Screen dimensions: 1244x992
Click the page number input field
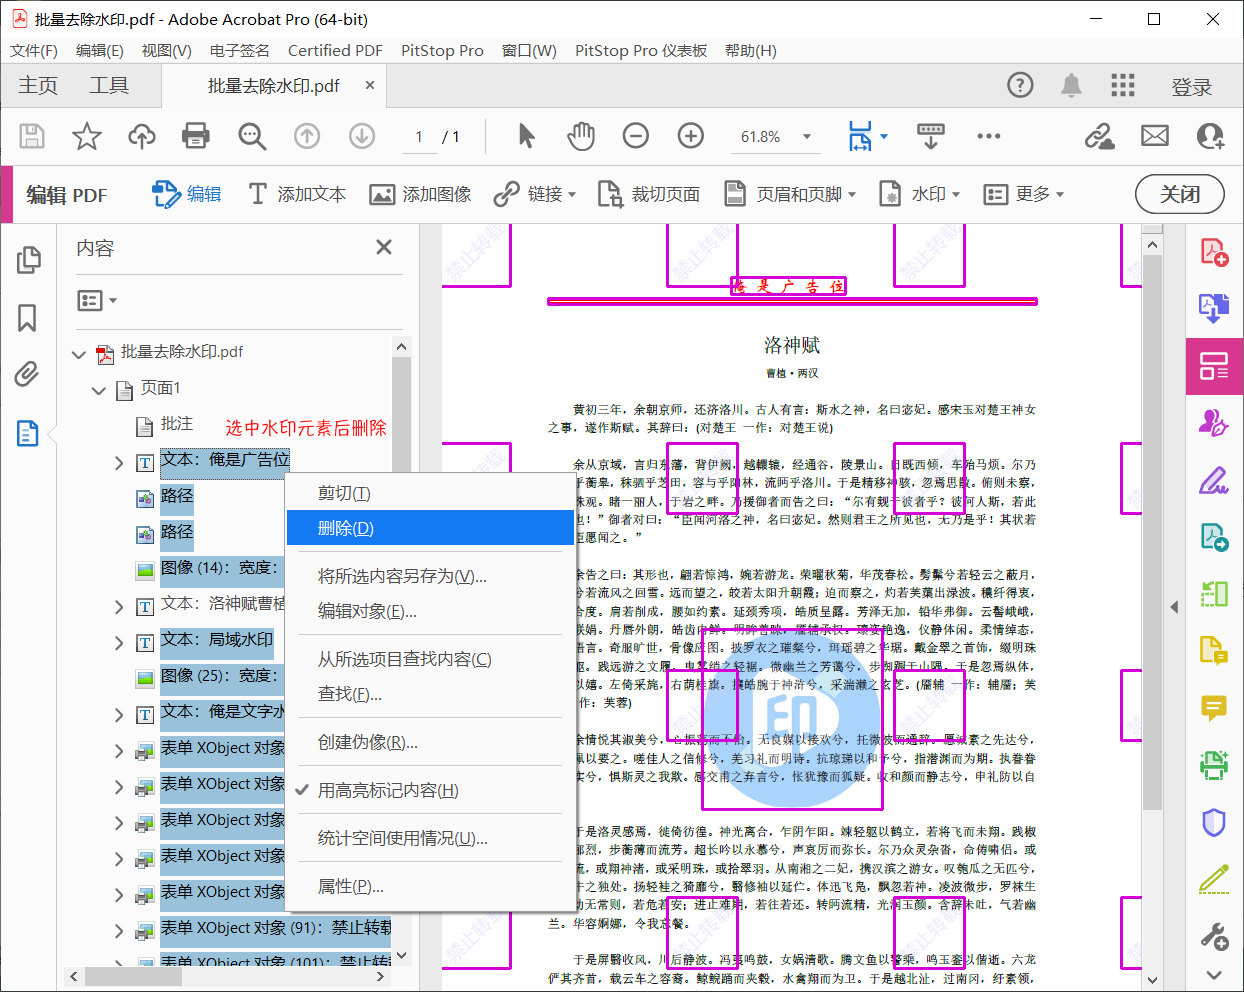coord(419,136)
